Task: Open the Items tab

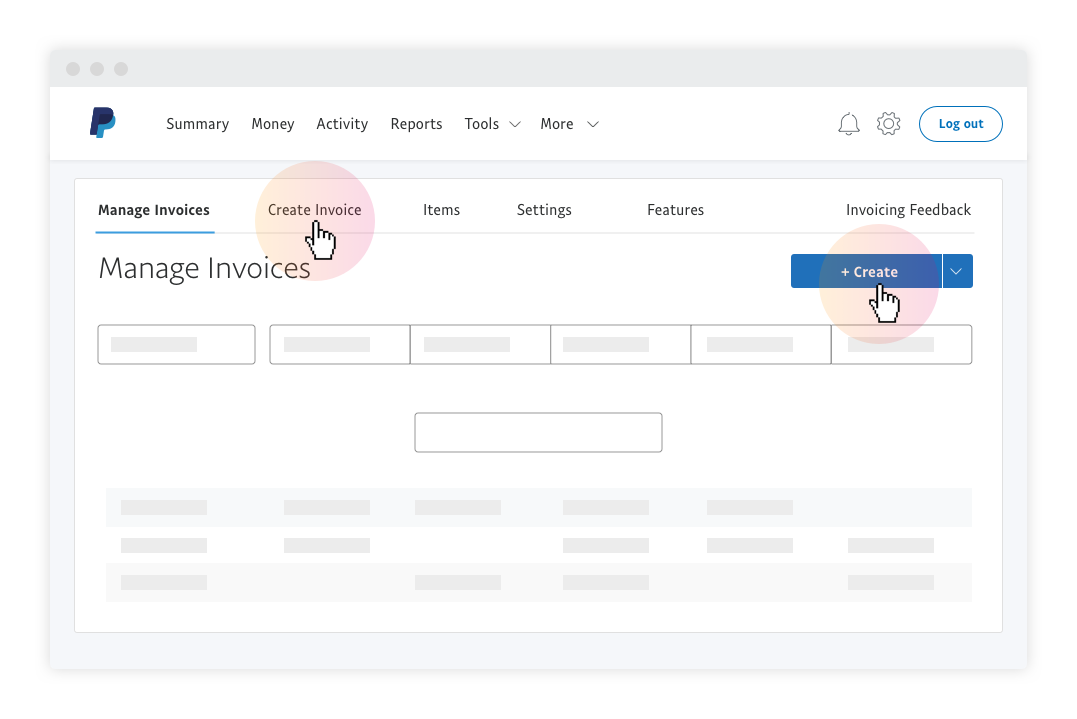Action: (x=441, y=210)
